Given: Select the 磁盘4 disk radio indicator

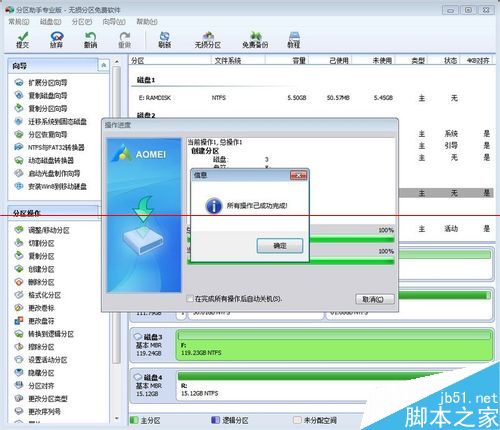Looking at the screenshot, I should [138, 377].
